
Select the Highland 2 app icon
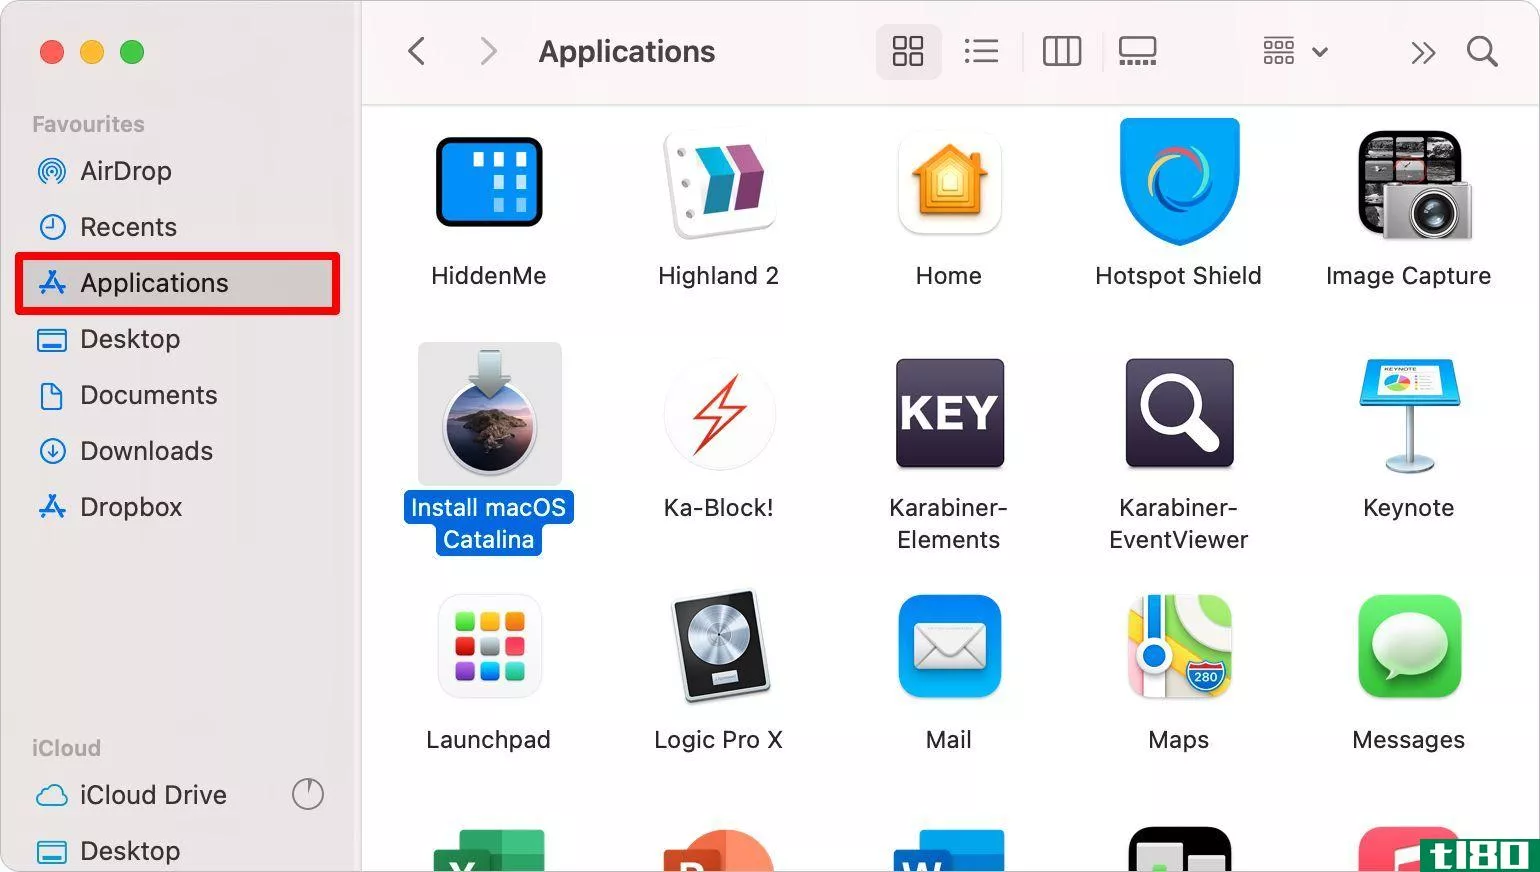coord(719,184)
